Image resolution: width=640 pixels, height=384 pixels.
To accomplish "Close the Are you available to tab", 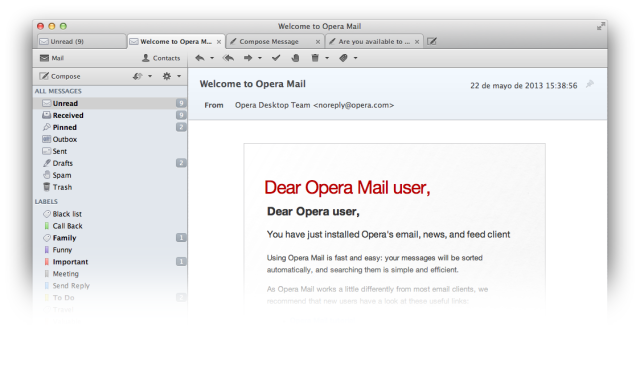I will [417, 42].
